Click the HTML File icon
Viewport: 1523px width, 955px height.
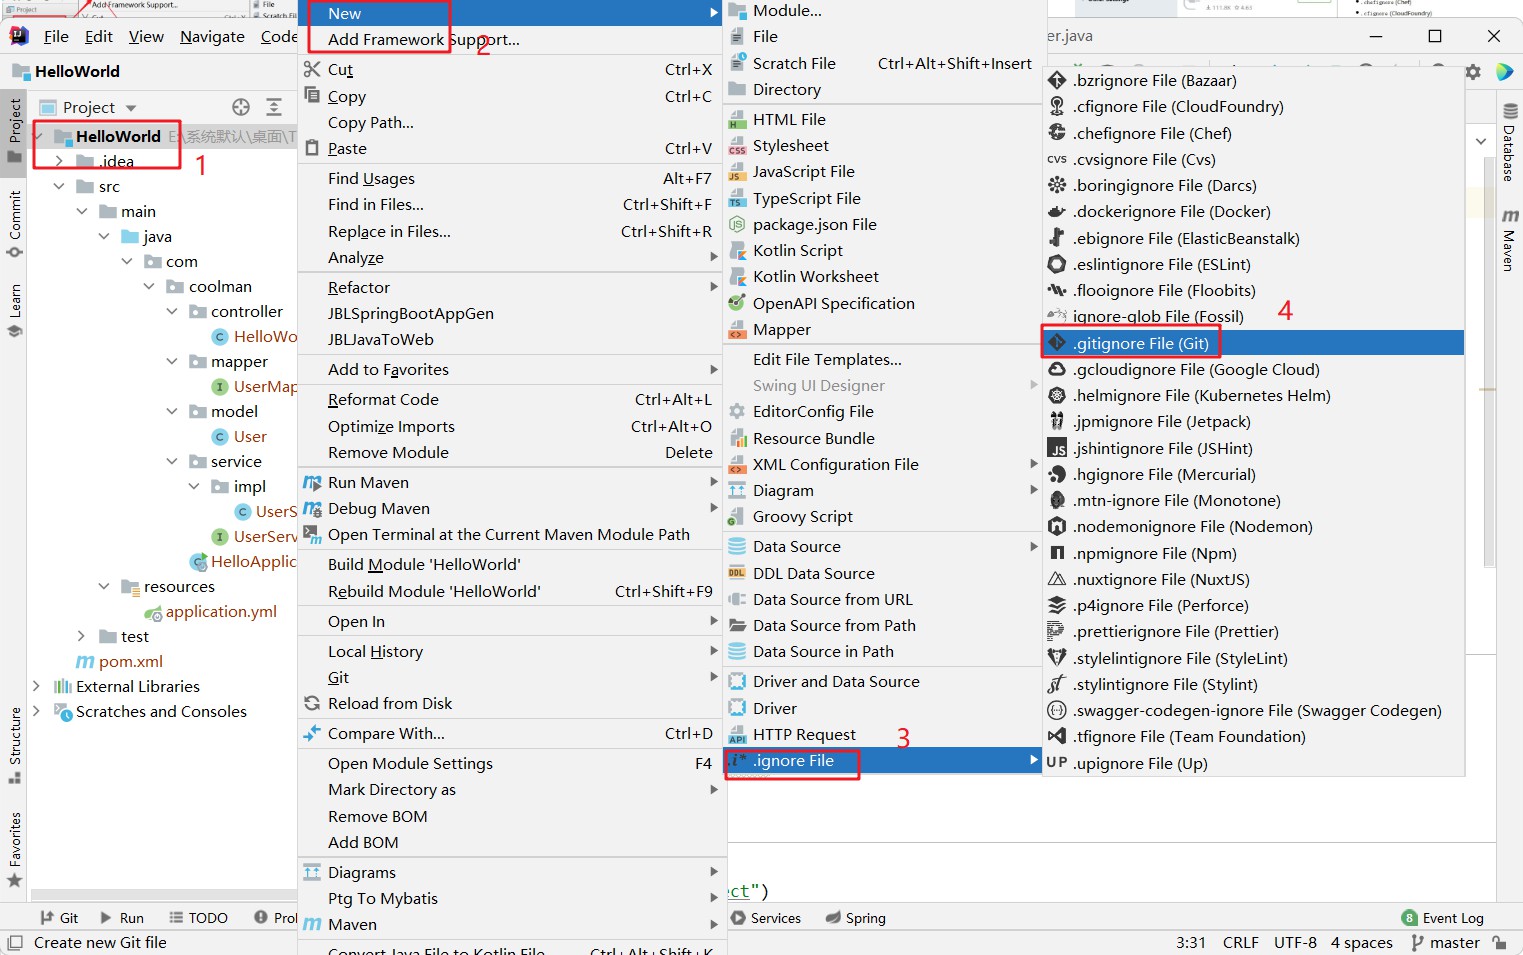(737, 120)
